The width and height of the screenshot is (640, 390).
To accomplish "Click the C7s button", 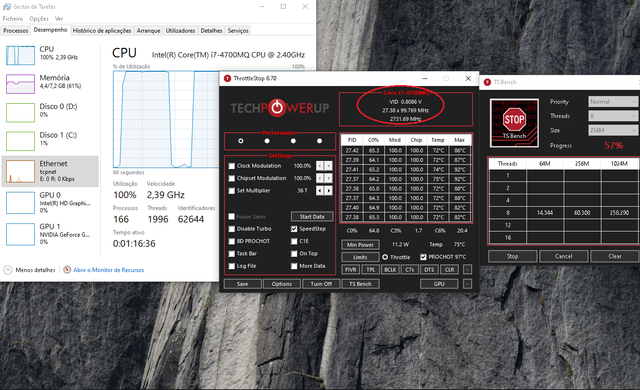I will pyautogui.click(x=410, y=270).
